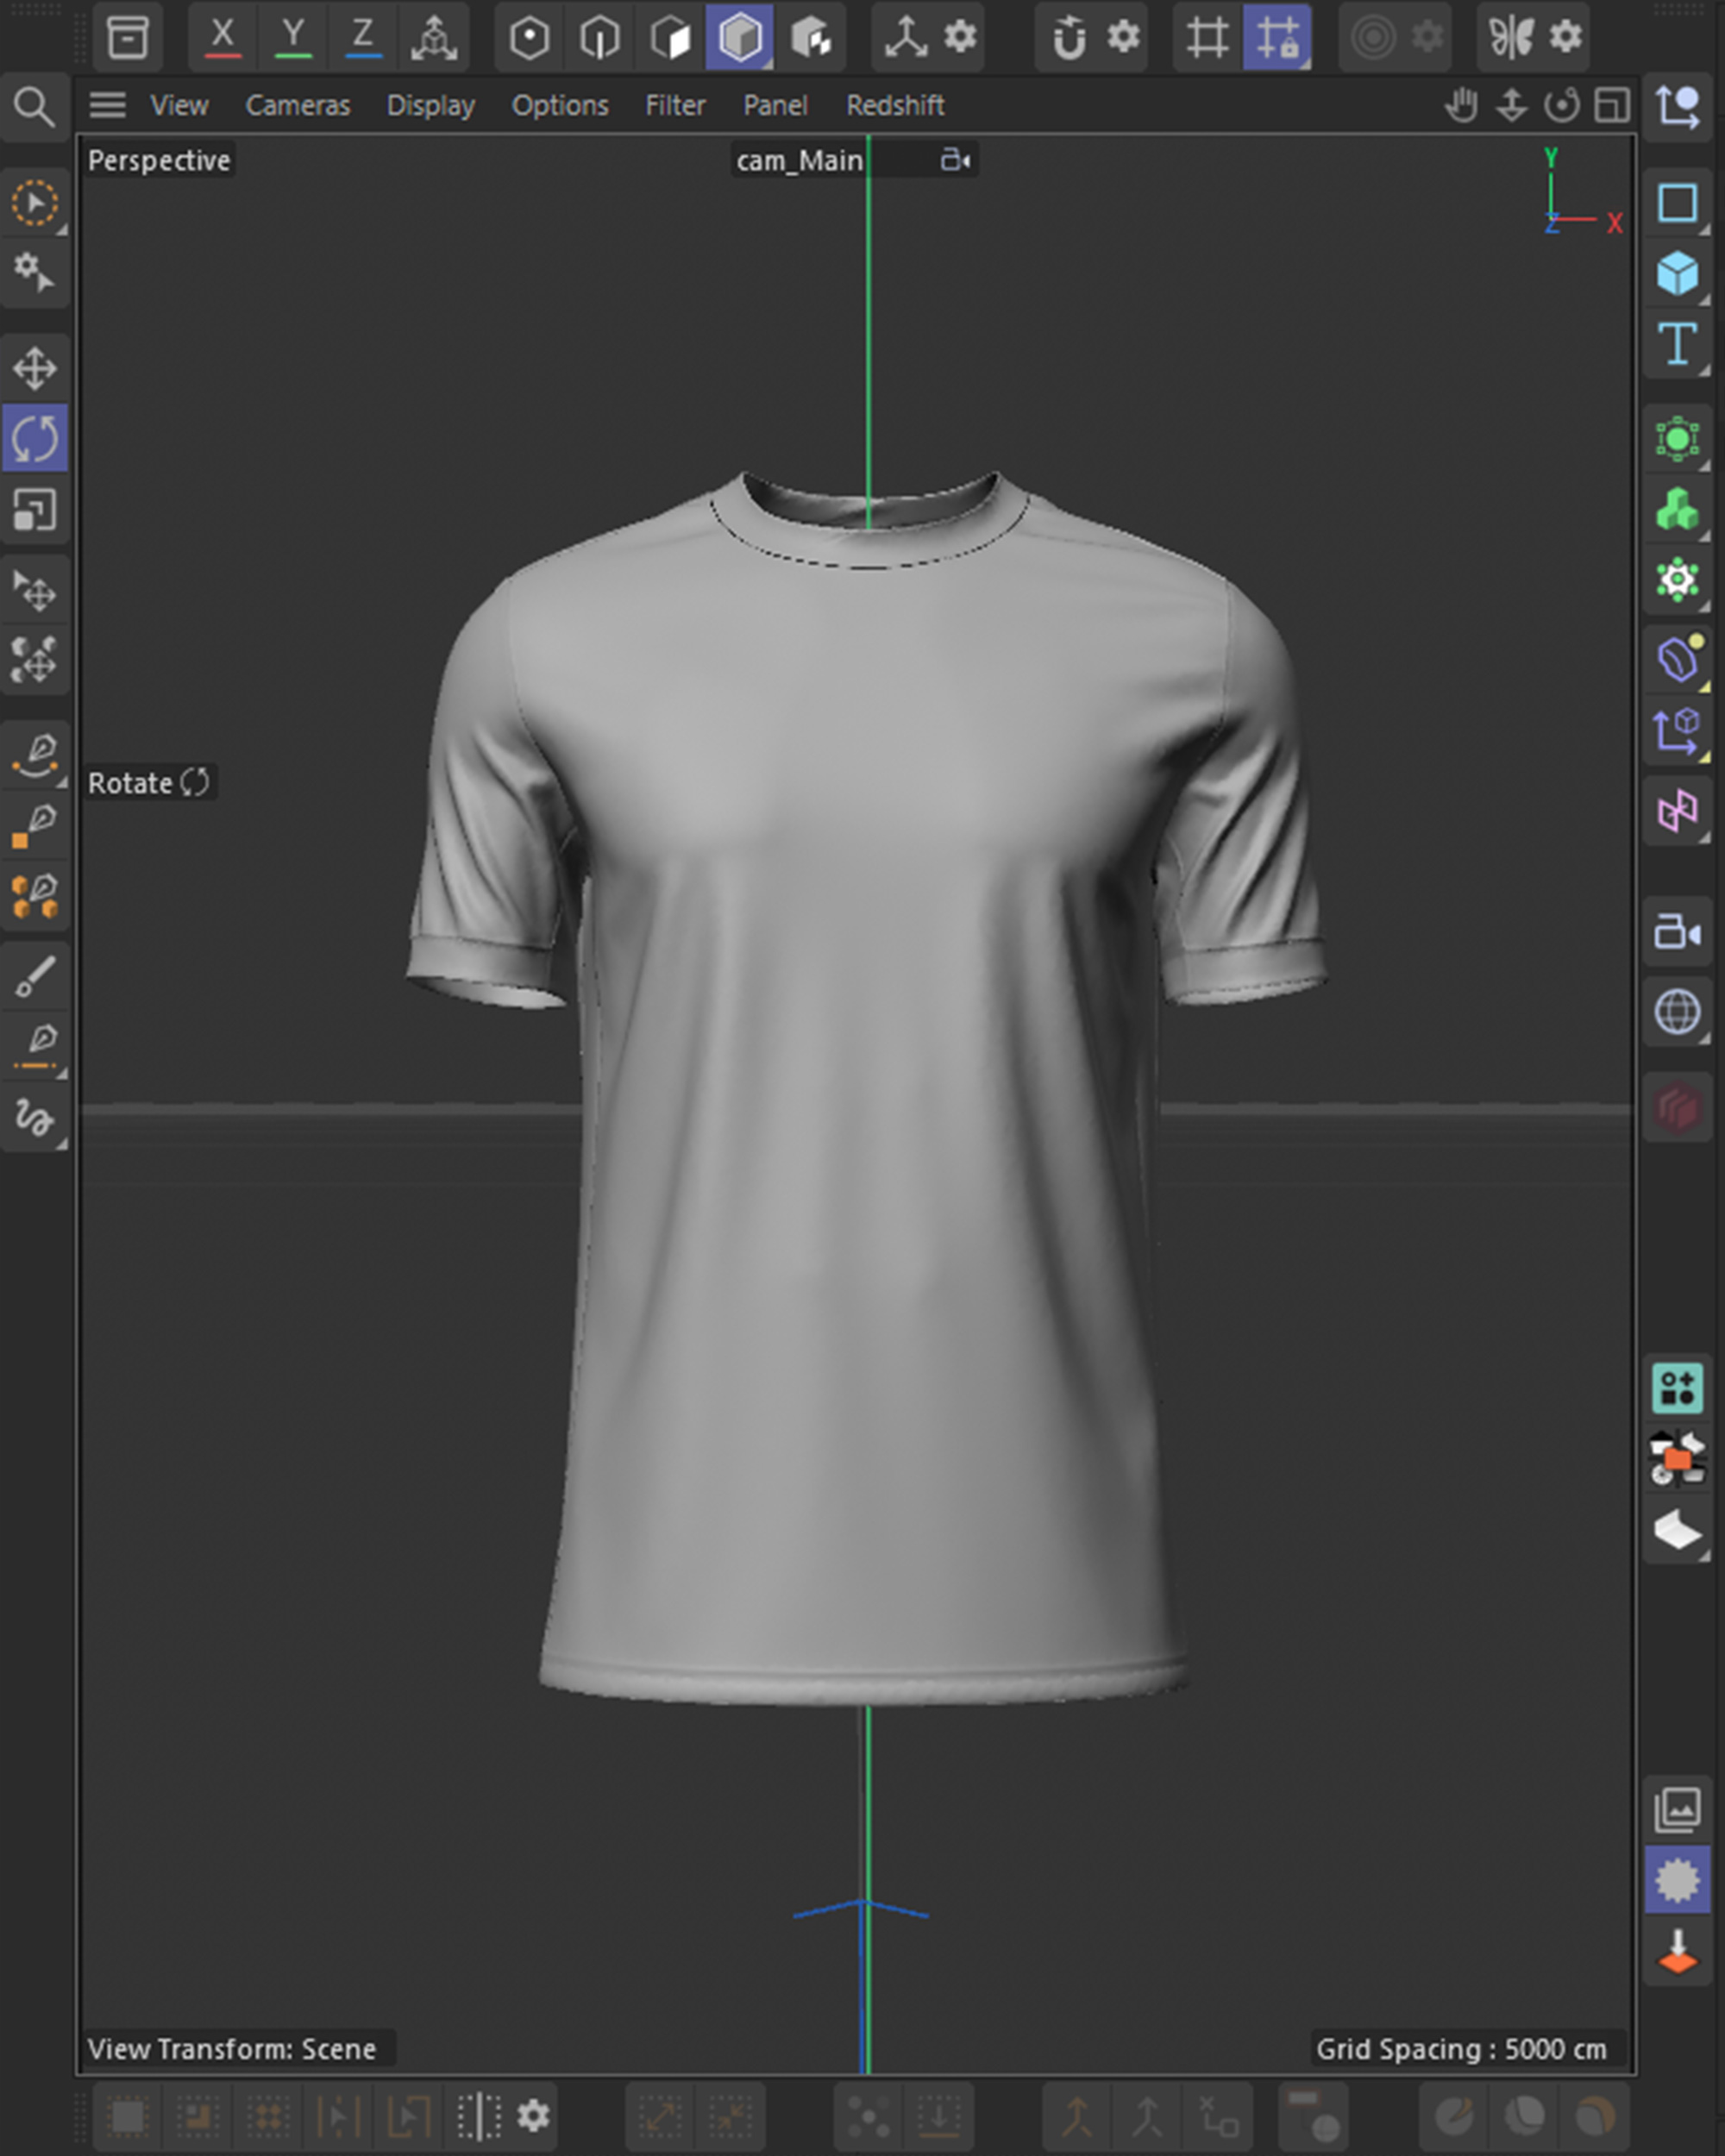The image size is (1725, 2156).
Task: Toggle the active view maximize icon
Action: pos(1611,104)
